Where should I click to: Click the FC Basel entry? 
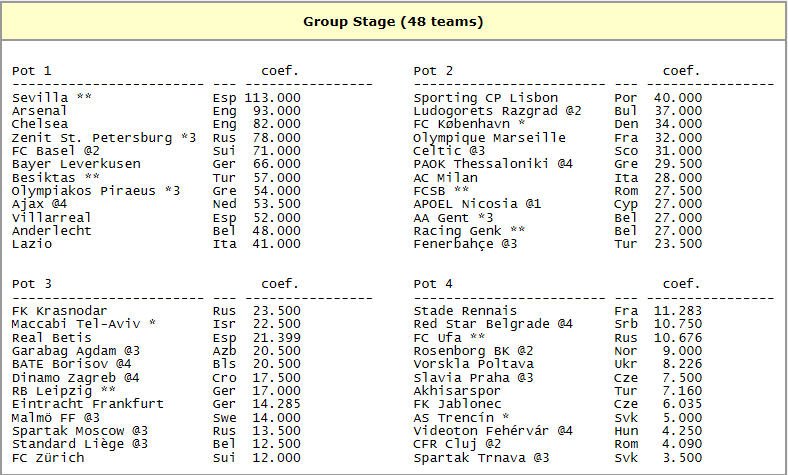coord(56,151)
